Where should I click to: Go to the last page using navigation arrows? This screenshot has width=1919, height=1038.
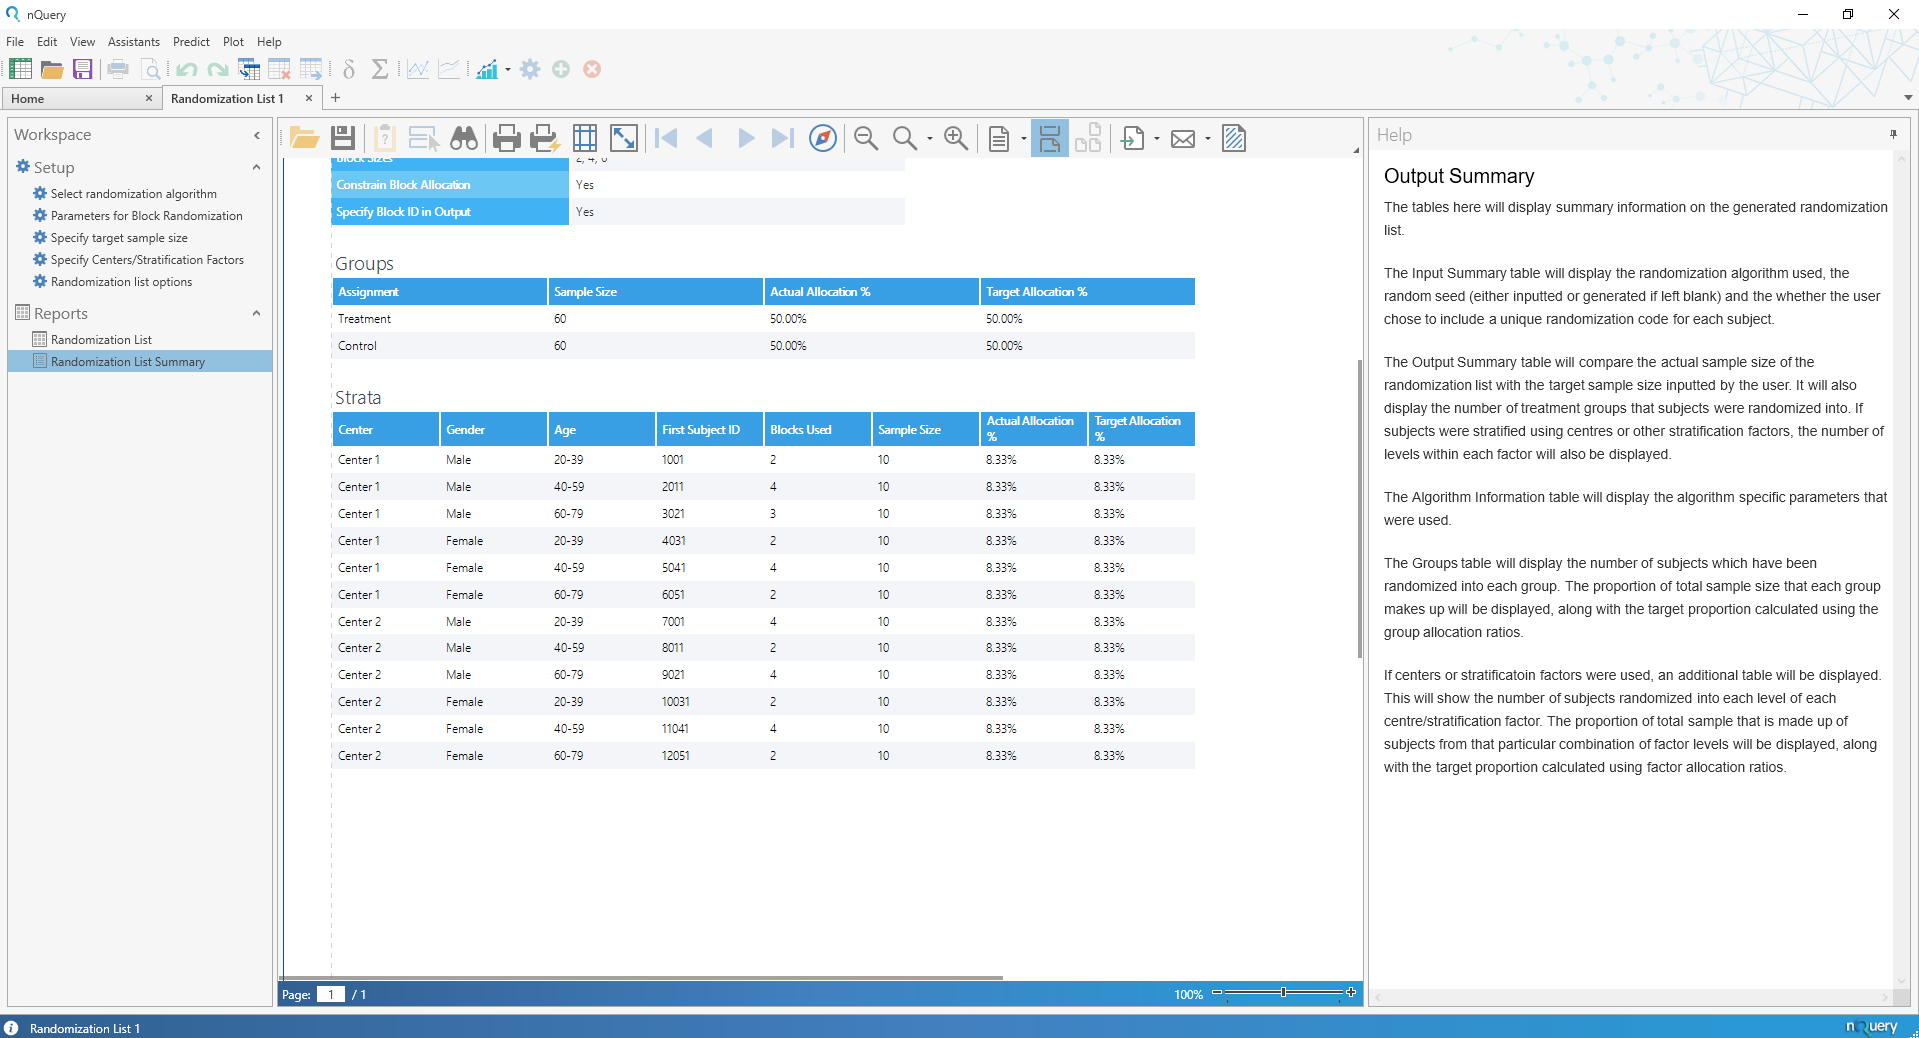pyautogui.click(x=781, y=138)
